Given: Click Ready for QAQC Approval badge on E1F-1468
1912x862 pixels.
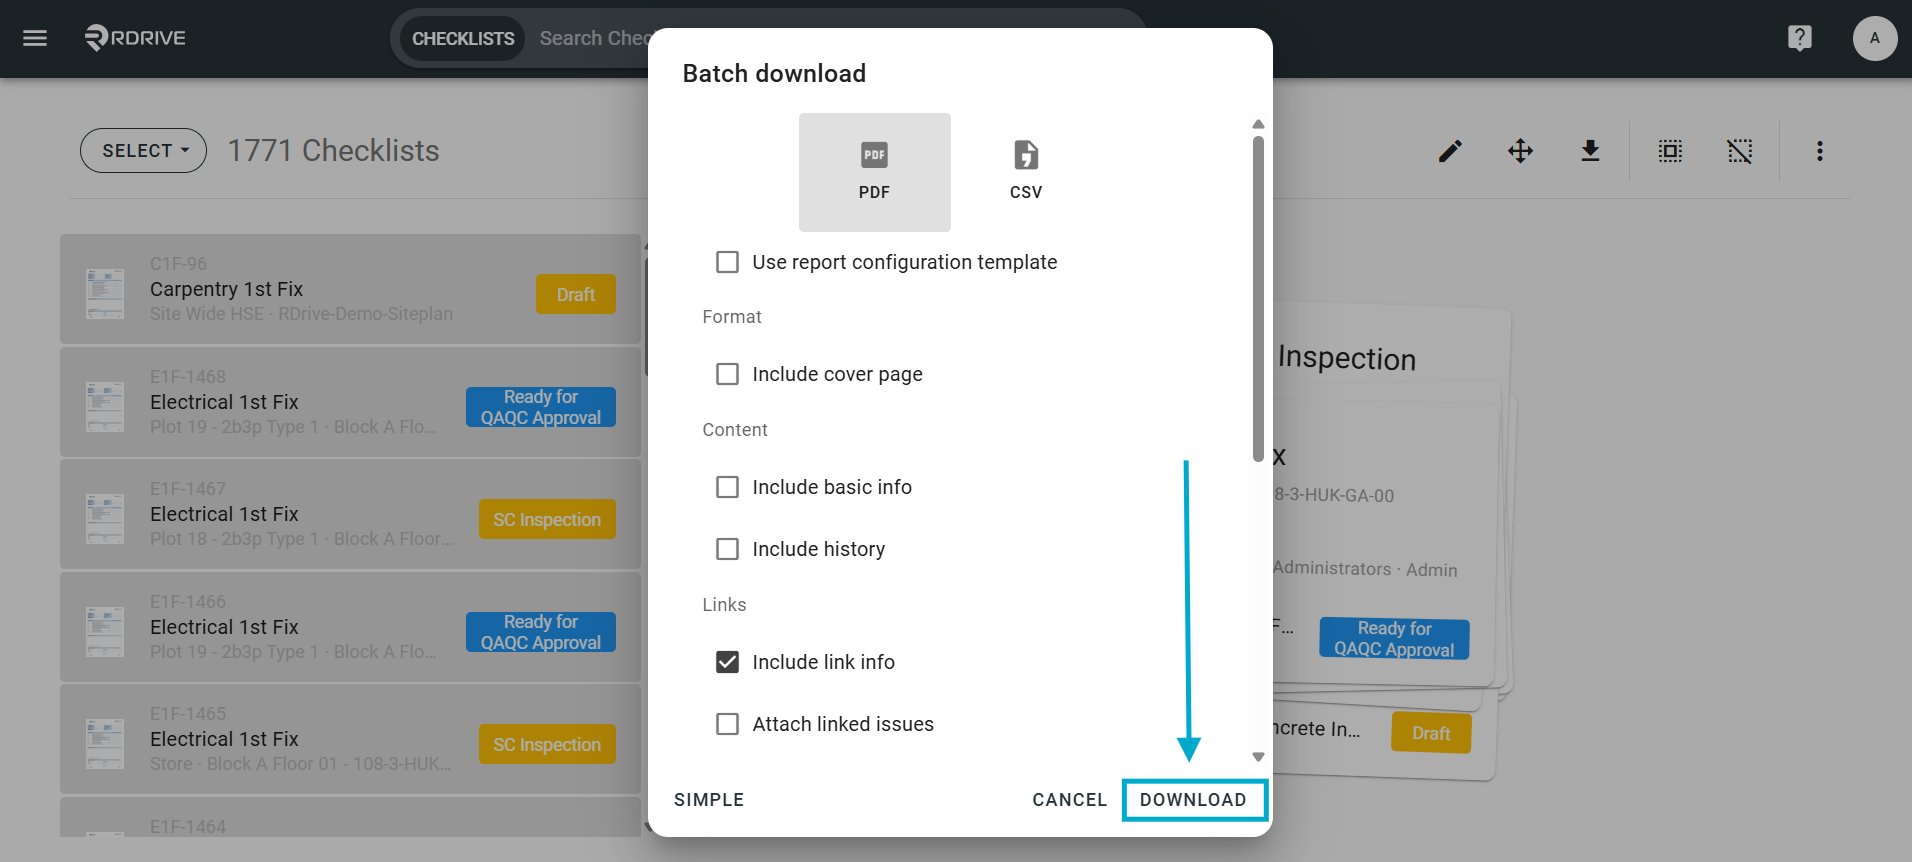Looking at the screenshot, I should coord(541,407).
